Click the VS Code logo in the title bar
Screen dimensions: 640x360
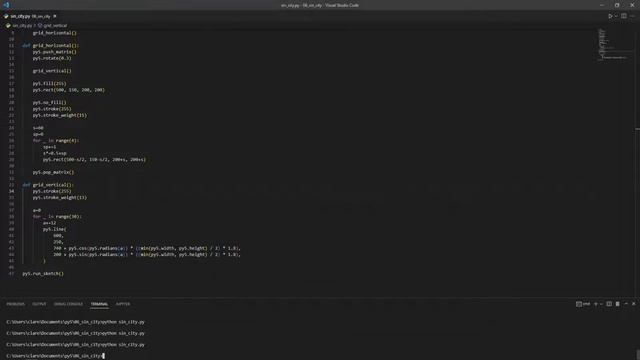(6, 5)
